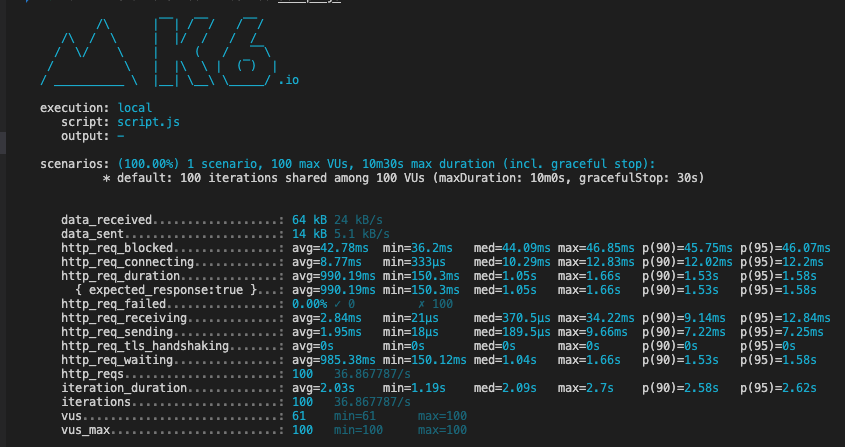Click the 'execution:' label
845x447 pixels.
[x=75, y=108]
